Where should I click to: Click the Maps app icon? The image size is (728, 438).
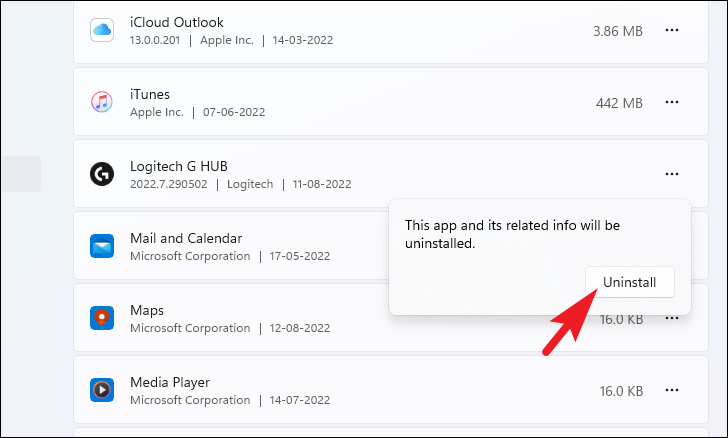[x=102, y=318]
